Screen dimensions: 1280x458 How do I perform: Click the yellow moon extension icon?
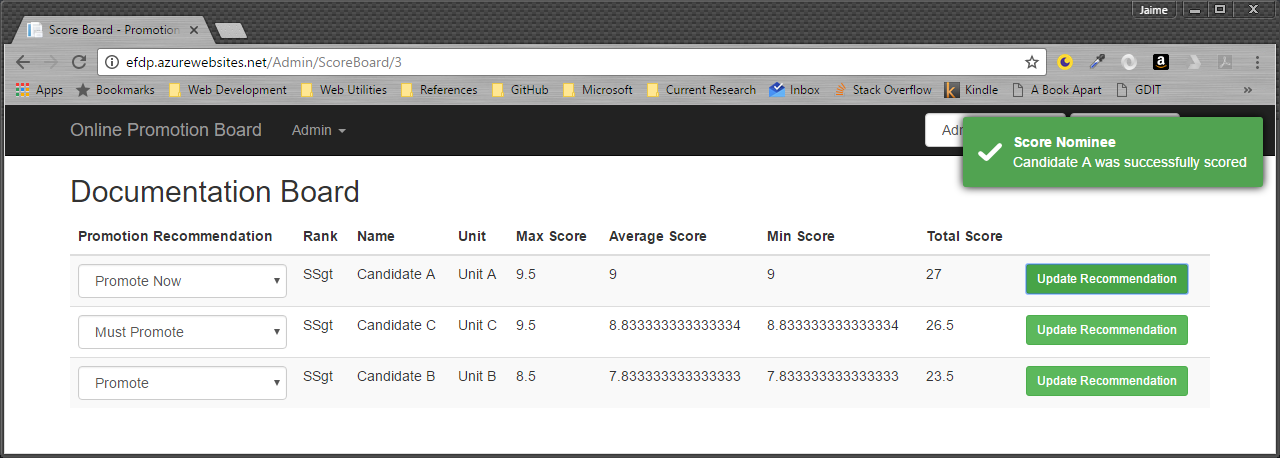(1065, 62)
